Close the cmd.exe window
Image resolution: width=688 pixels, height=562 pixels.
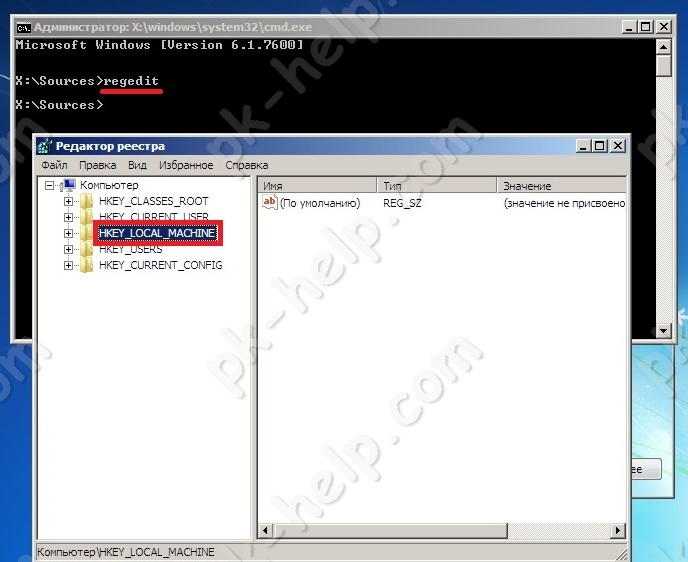click(664, 27)
